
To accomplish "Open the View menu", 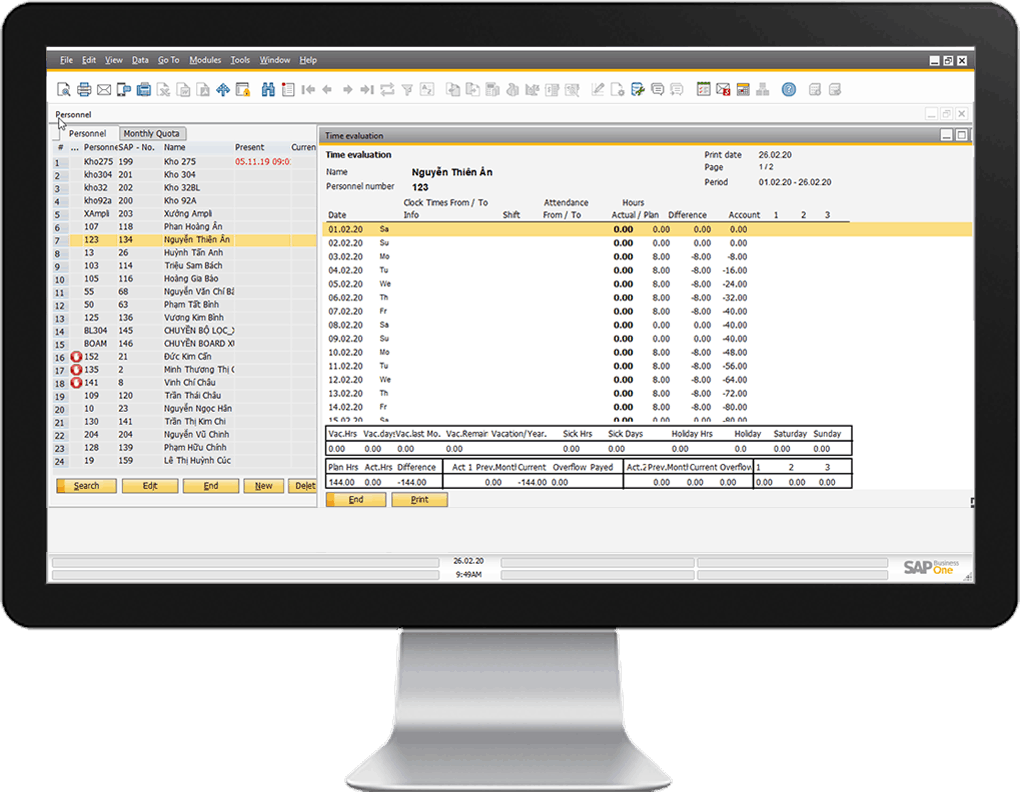I will coord(113,60).
